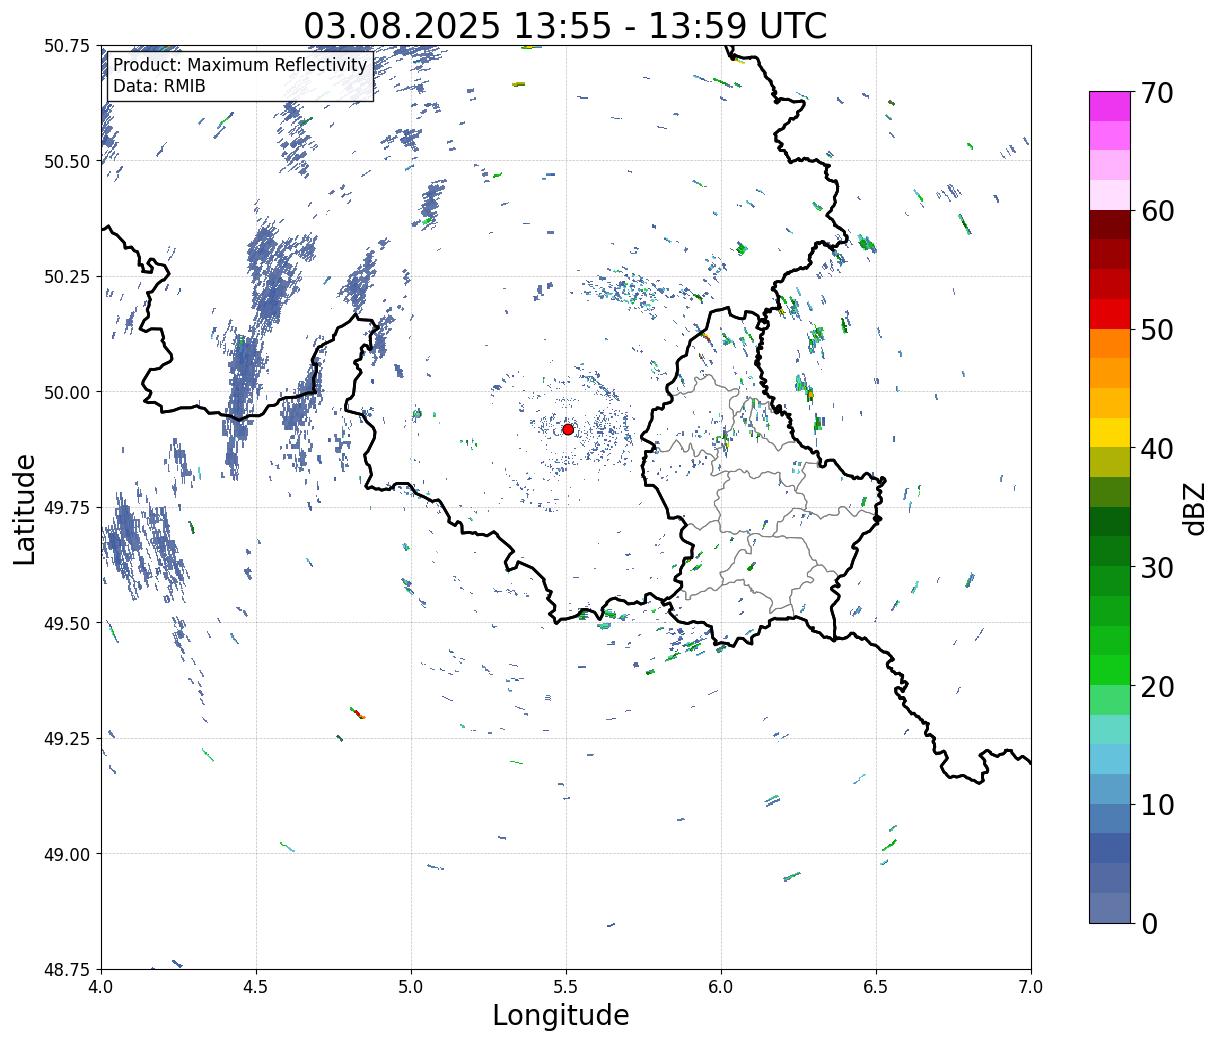Image resolution: width=1219 pixels, height=1040 pixels.
Task: Click the colorbar tick label 40
Action: (x=1156, y=448)
